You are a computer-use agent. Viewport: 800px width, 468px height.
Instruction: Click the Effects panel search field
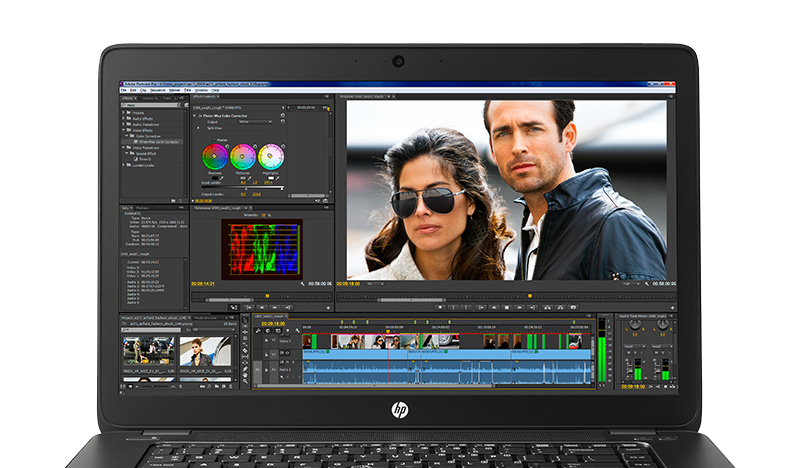coord(151,105)
